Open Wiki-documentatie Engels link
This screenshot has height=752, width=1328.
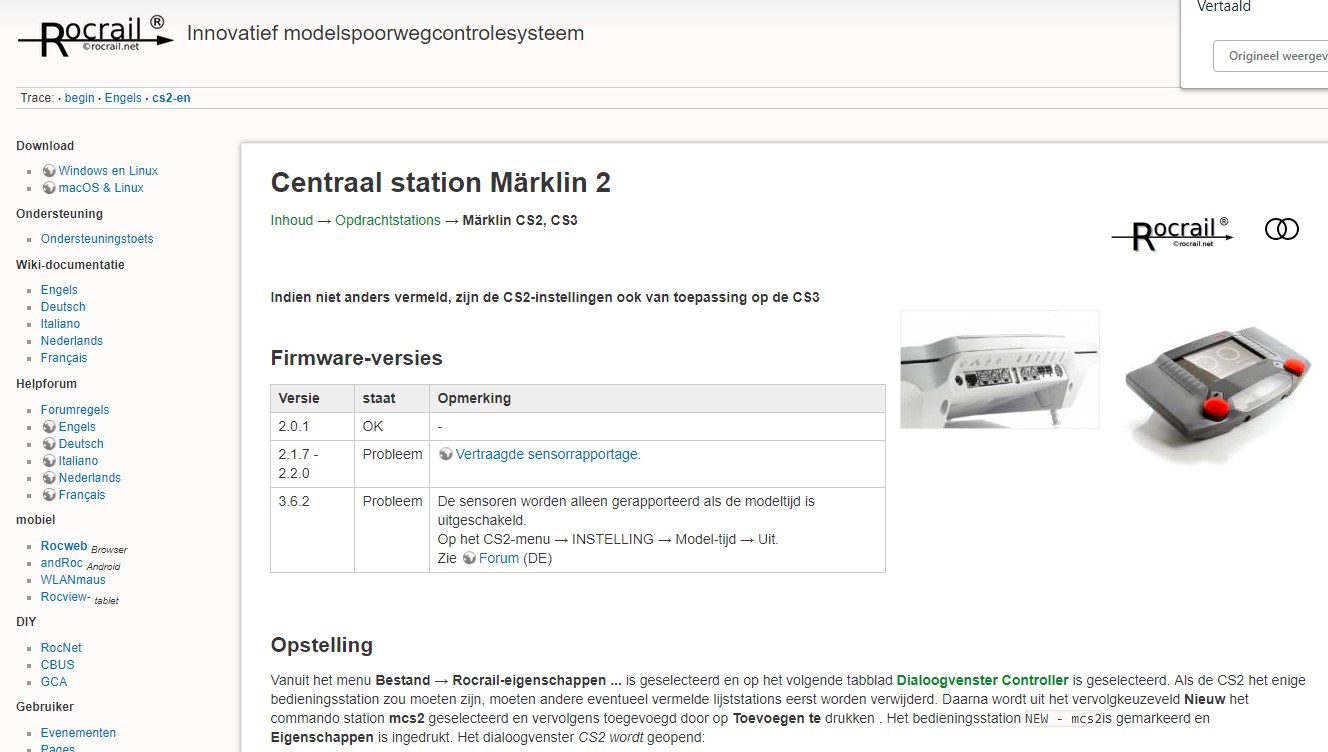pyautogui.click(x=59, y=290)
